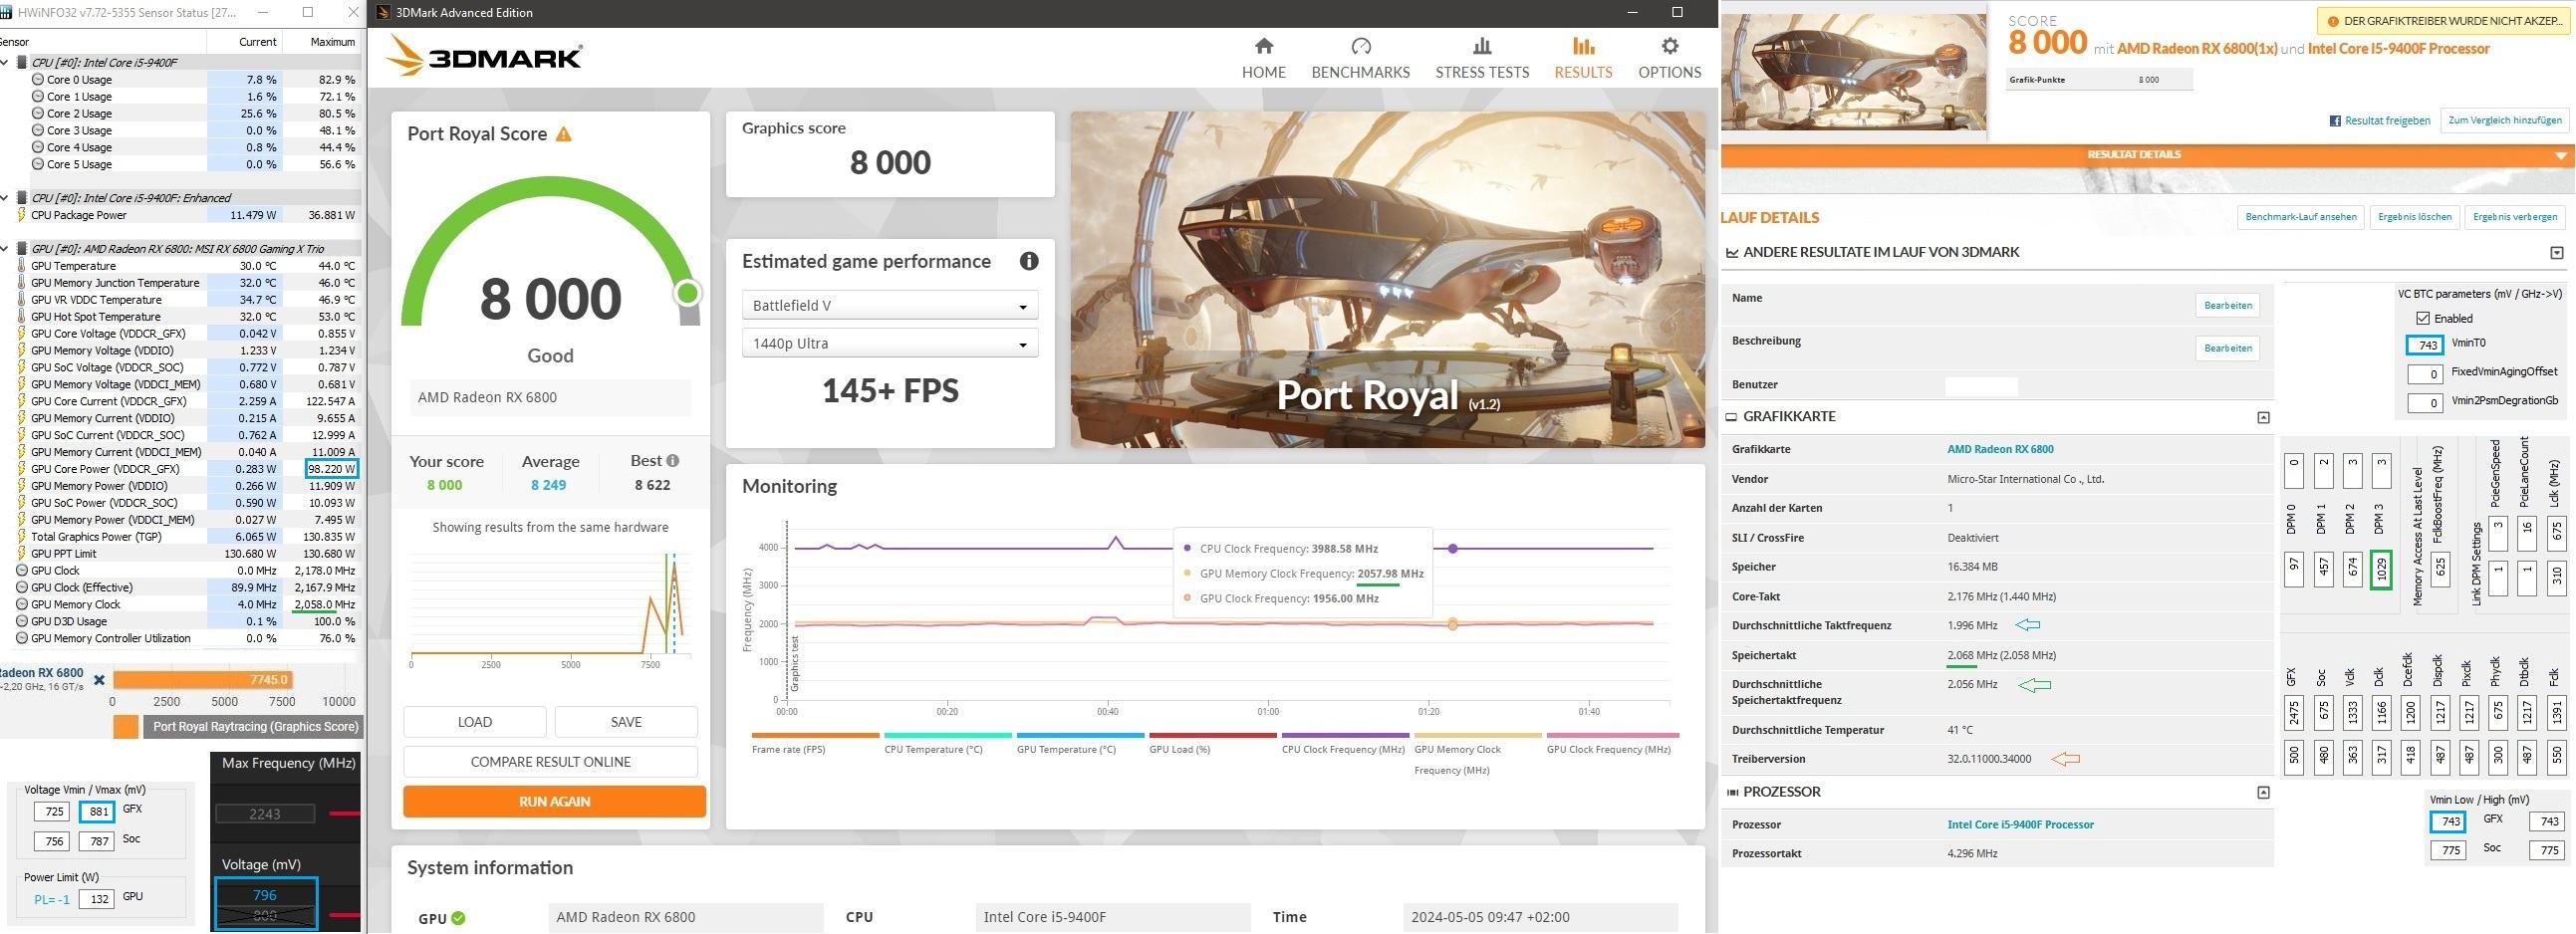Remove Radeon RX 6800 comparison with X icon
This screenshot has width=2576, height=934.
tap(99, 680)
